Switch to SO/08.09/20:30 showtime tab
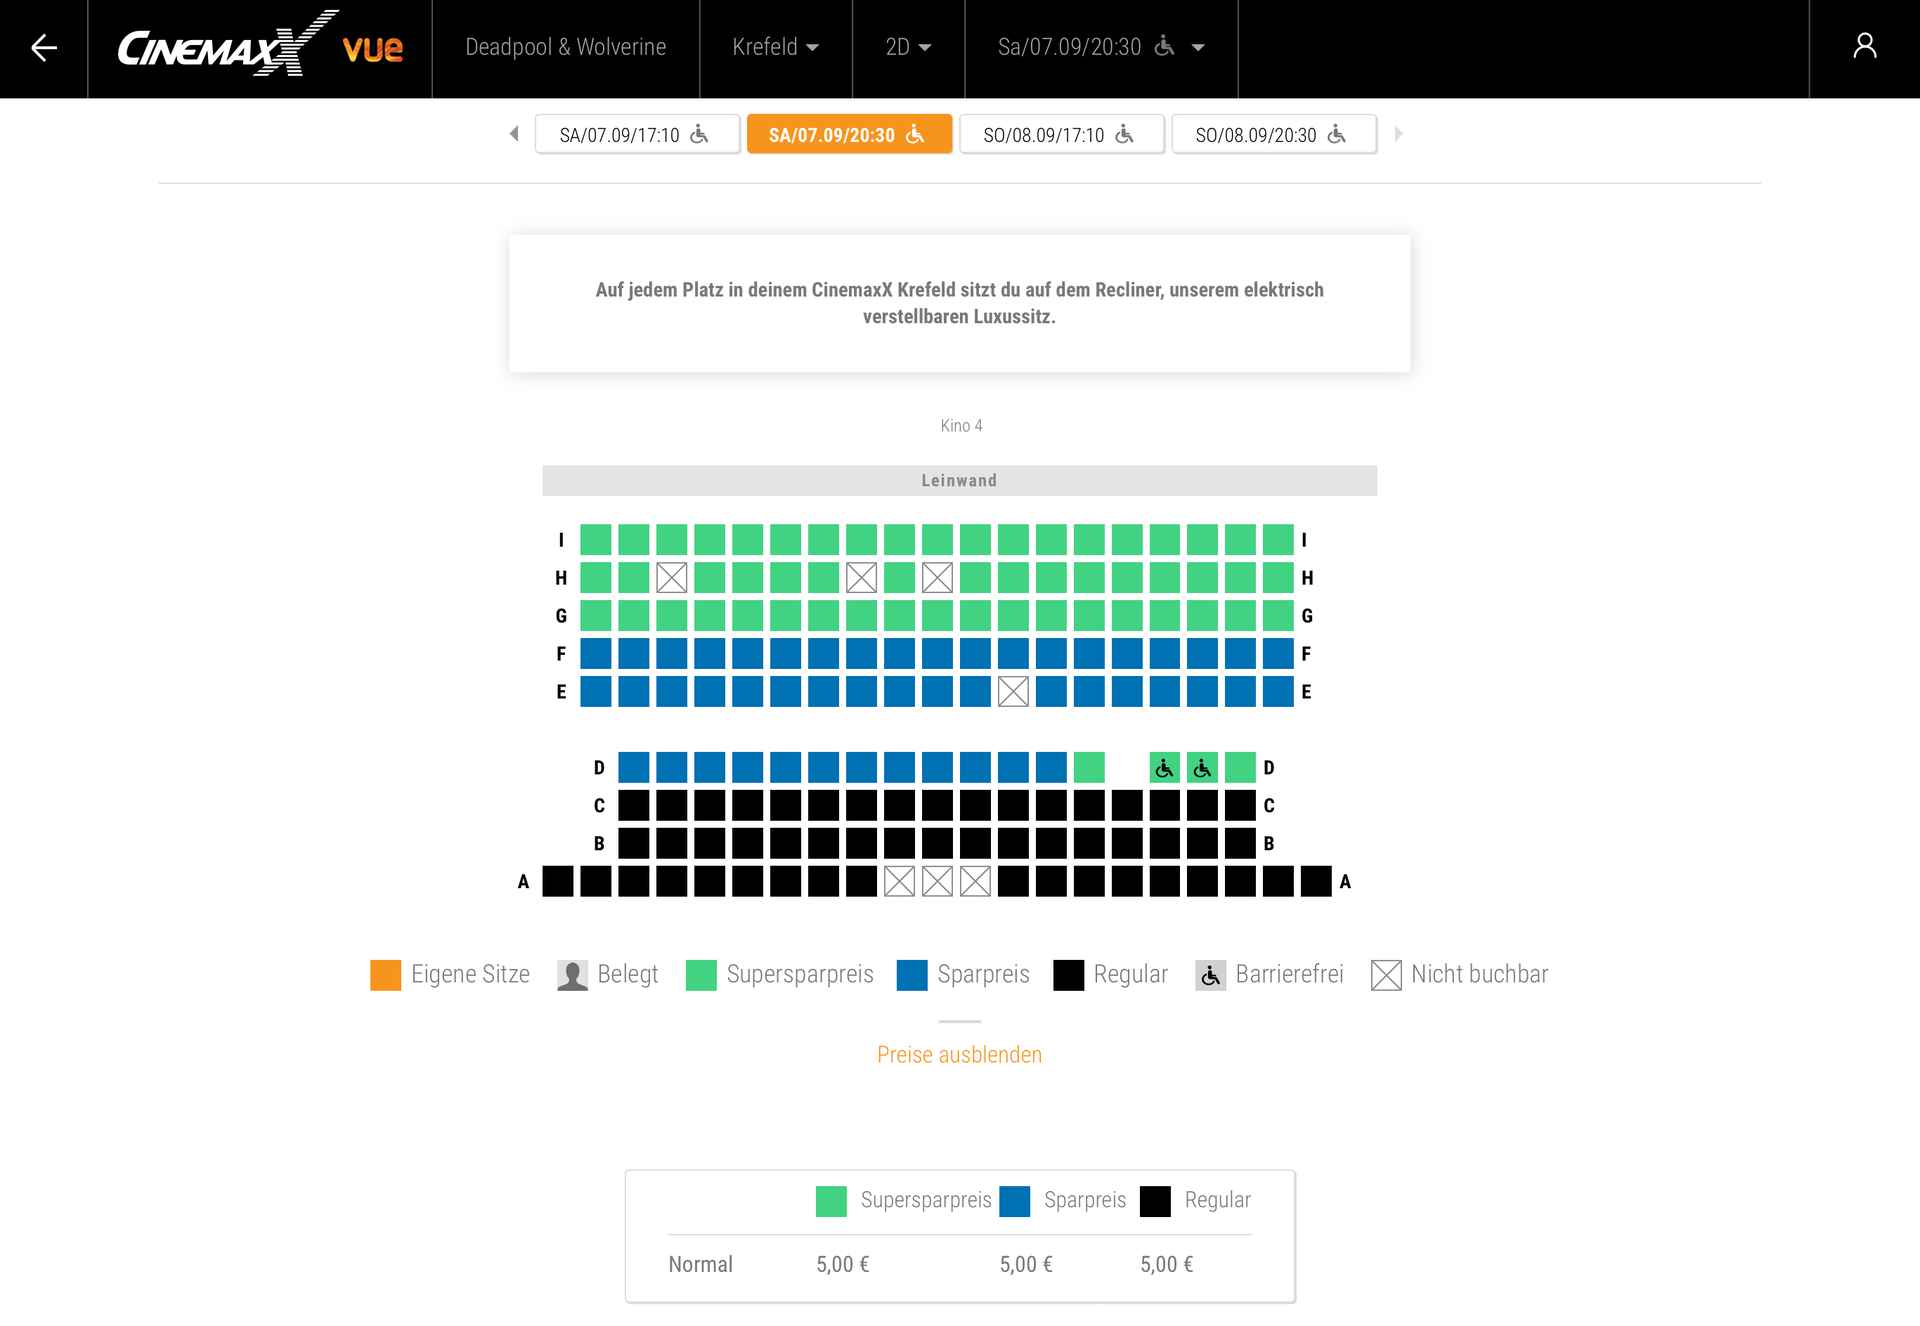1920x1326 pixels. (x=1273, y=134)
